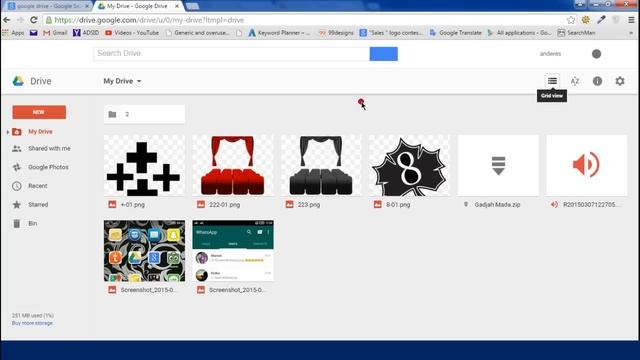
Task: Open the SearchMan bookmark
Action: click(576, 33)
